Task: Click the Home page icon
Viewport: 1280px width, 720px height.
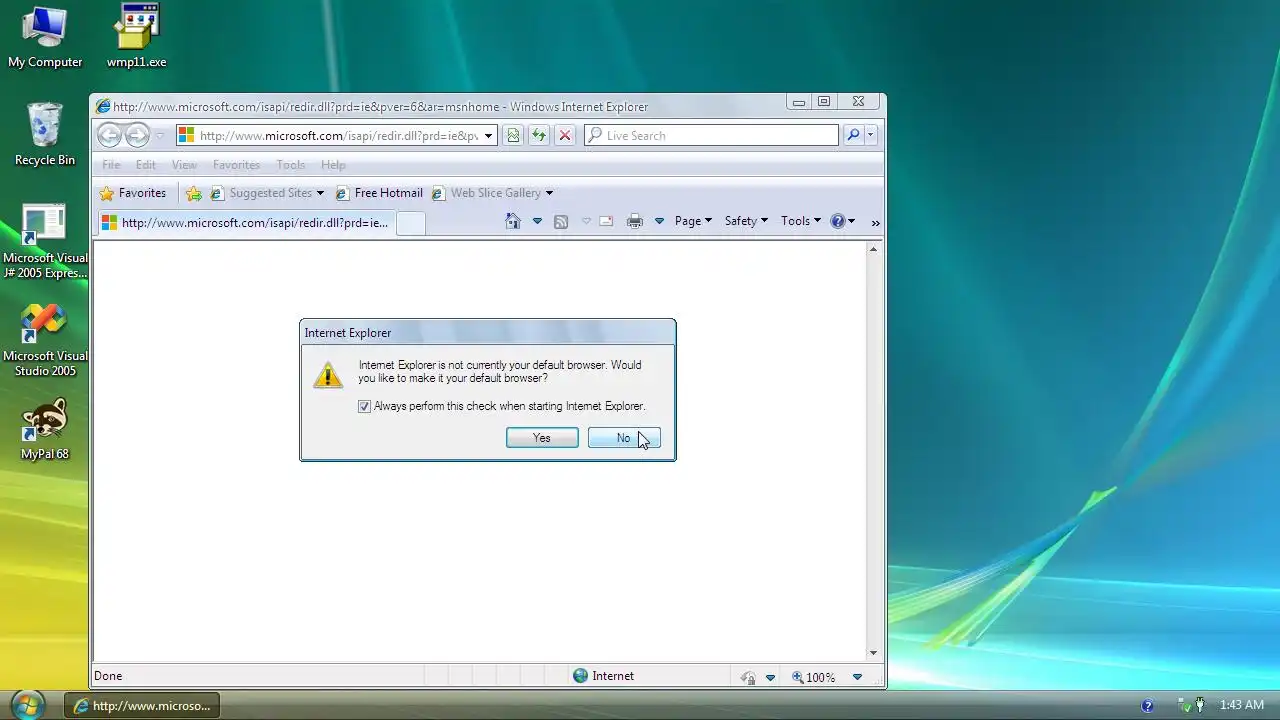Action: click(513, 221)
